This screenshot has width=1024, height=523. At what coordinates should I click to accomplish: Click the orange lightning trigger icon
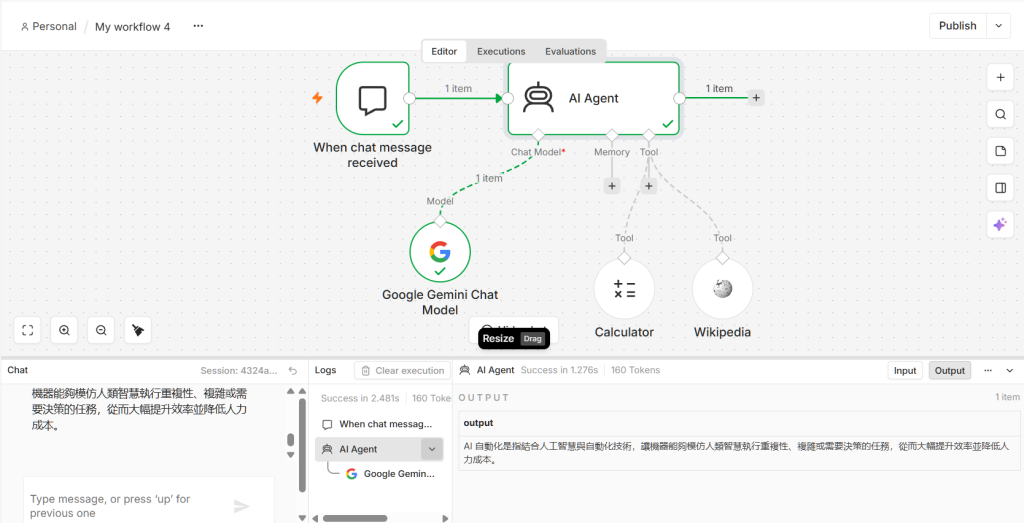click(317, 98)
